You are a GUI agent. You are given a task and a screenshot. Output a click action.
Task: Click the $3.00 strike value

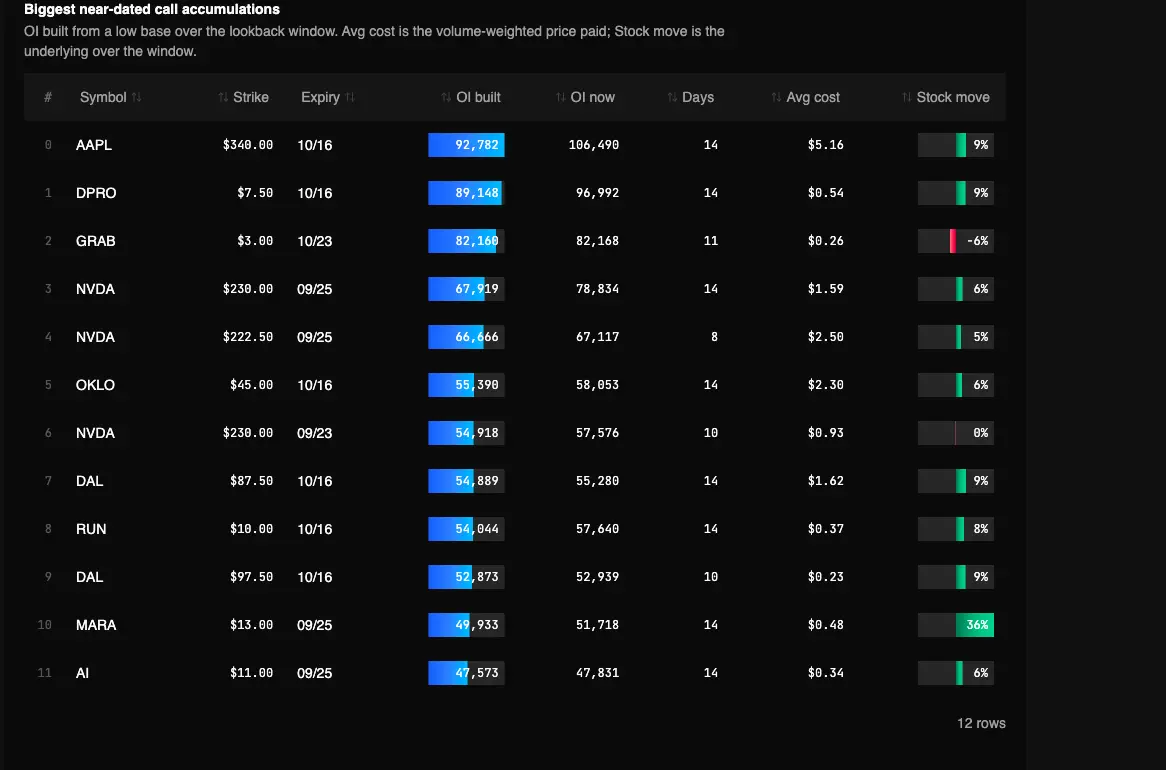(x=255, y=241)
